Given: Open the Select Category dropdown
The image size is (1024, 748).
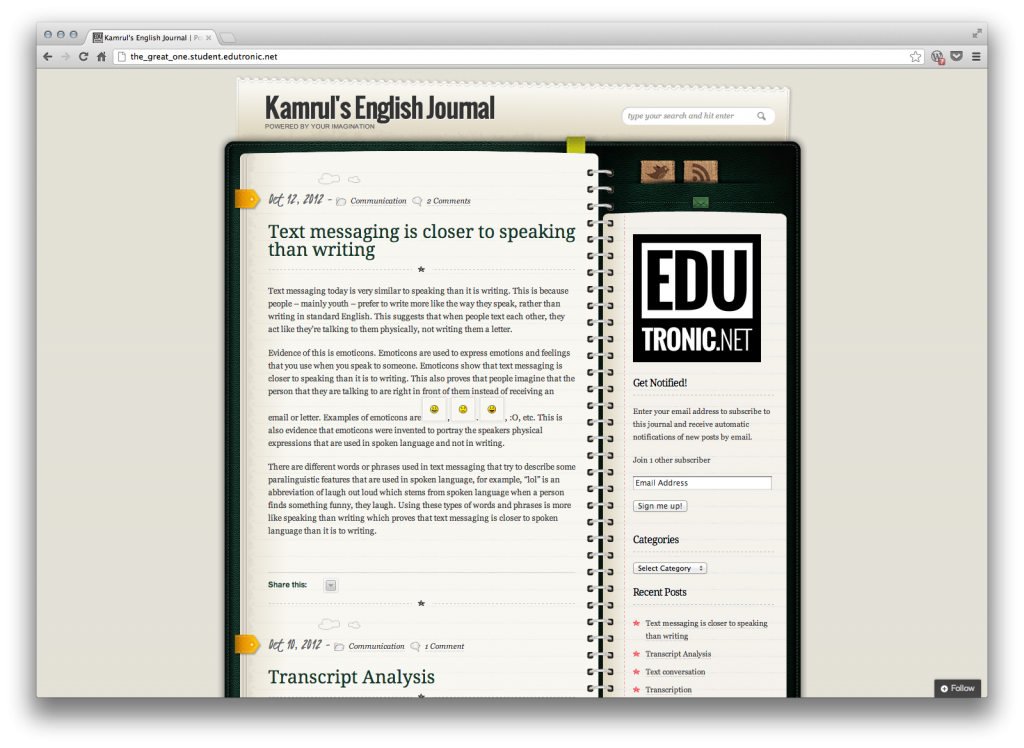Looking at the screenshot, I should [670, 568].
